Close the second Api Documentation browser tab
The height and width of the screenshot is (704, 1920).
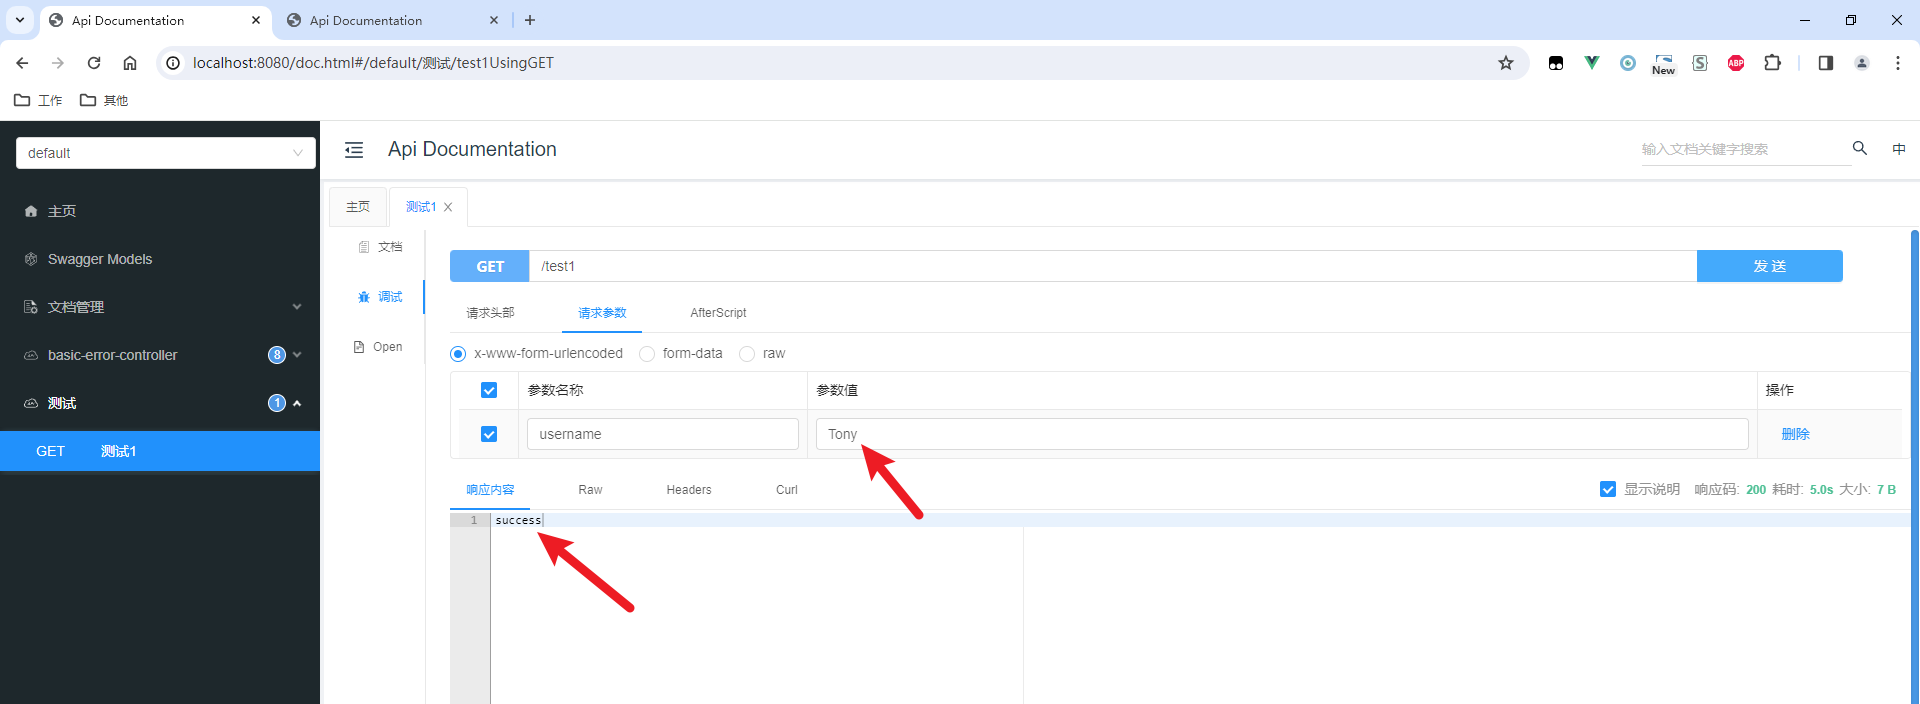coord(494,20)
